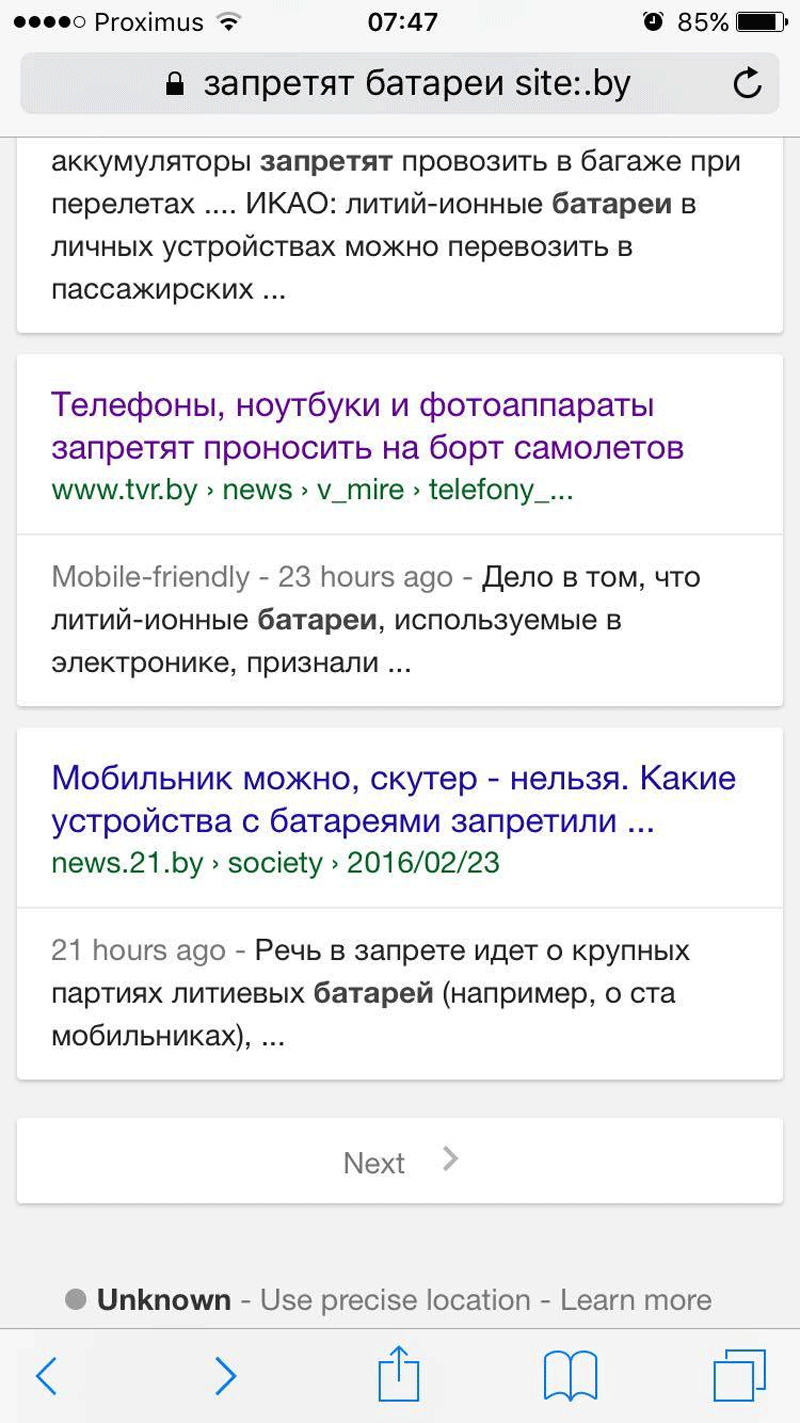Tap the chevron beside Next
Image resolution: width=800 pixels, height=1423 pixels.
click(451, 1159)
